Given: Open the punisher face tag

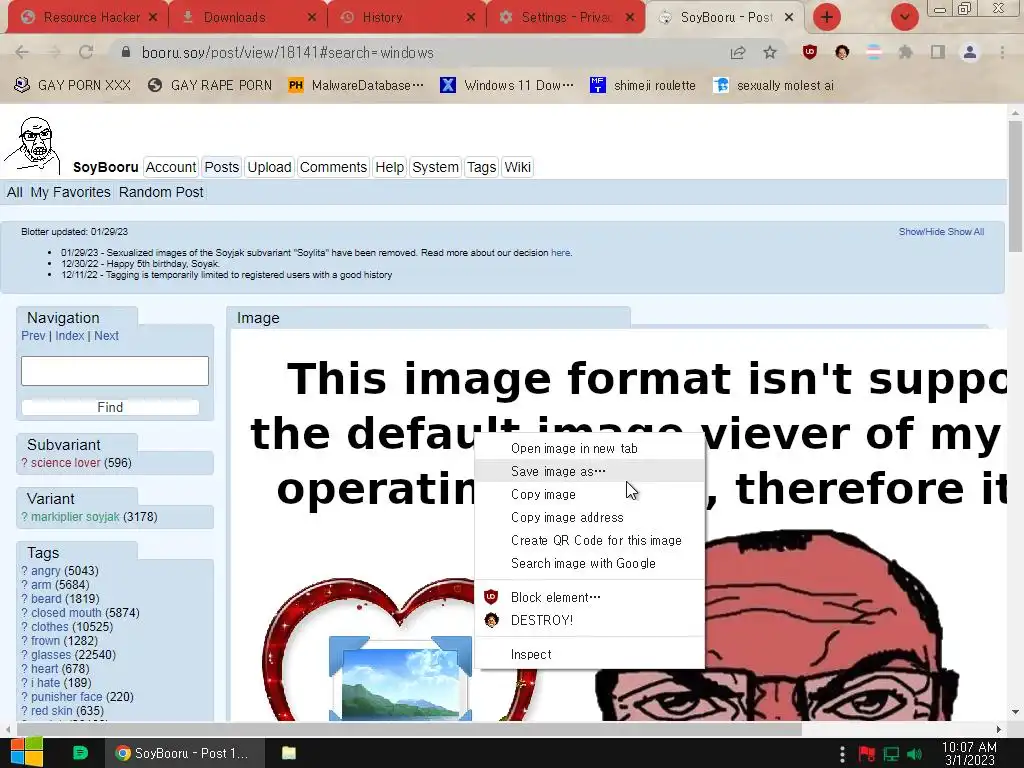Looking at the screenshot, I should coord(67,697).
